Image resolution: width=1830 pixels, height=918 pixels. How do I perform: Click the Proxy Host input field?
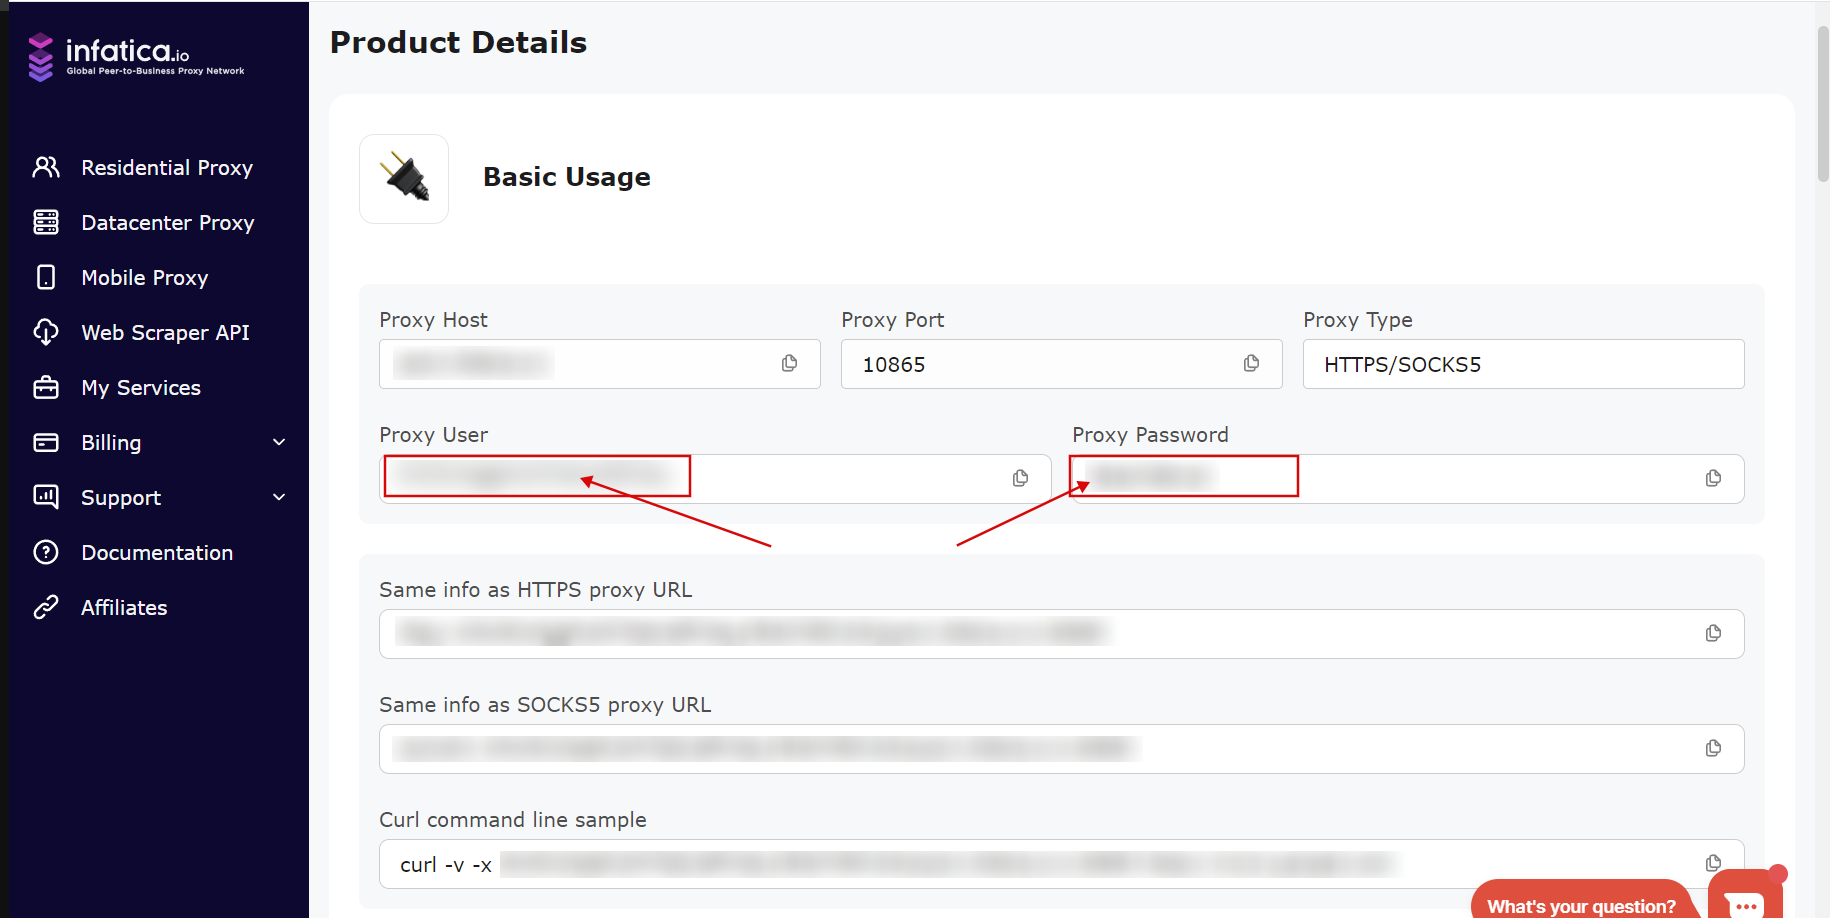(x=600, y=364)
